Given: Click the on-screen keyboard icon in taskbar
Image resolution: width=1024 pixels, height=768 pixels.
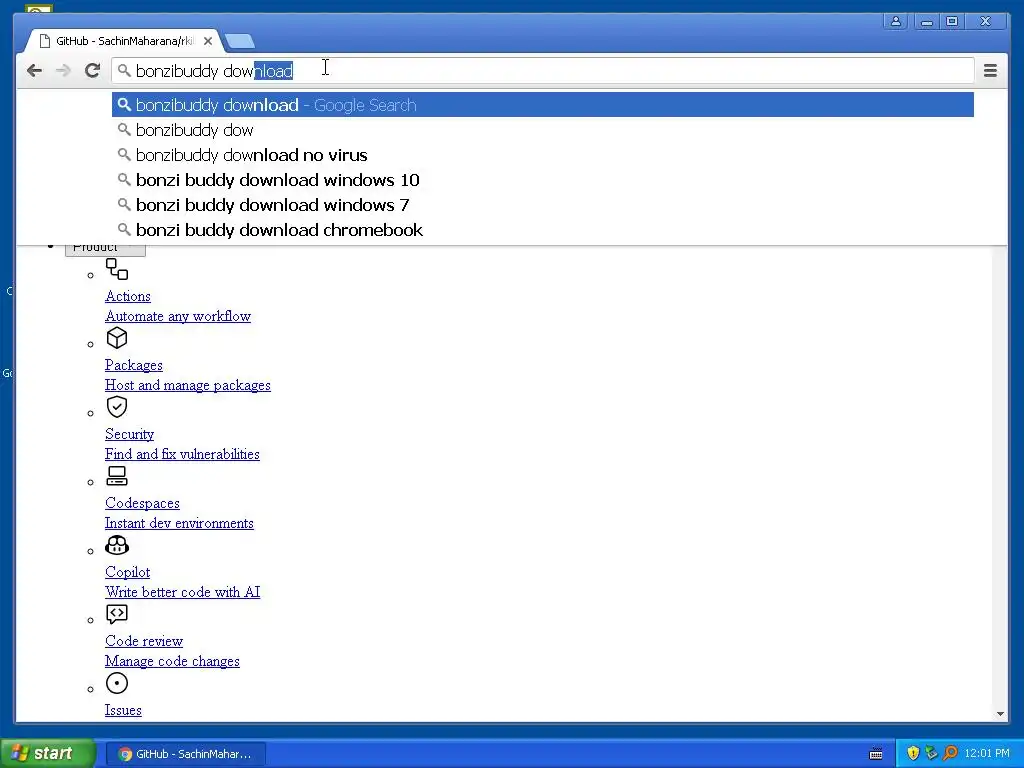Looking at the screenshot, I should pyautogui.click(x=876, y=754).
